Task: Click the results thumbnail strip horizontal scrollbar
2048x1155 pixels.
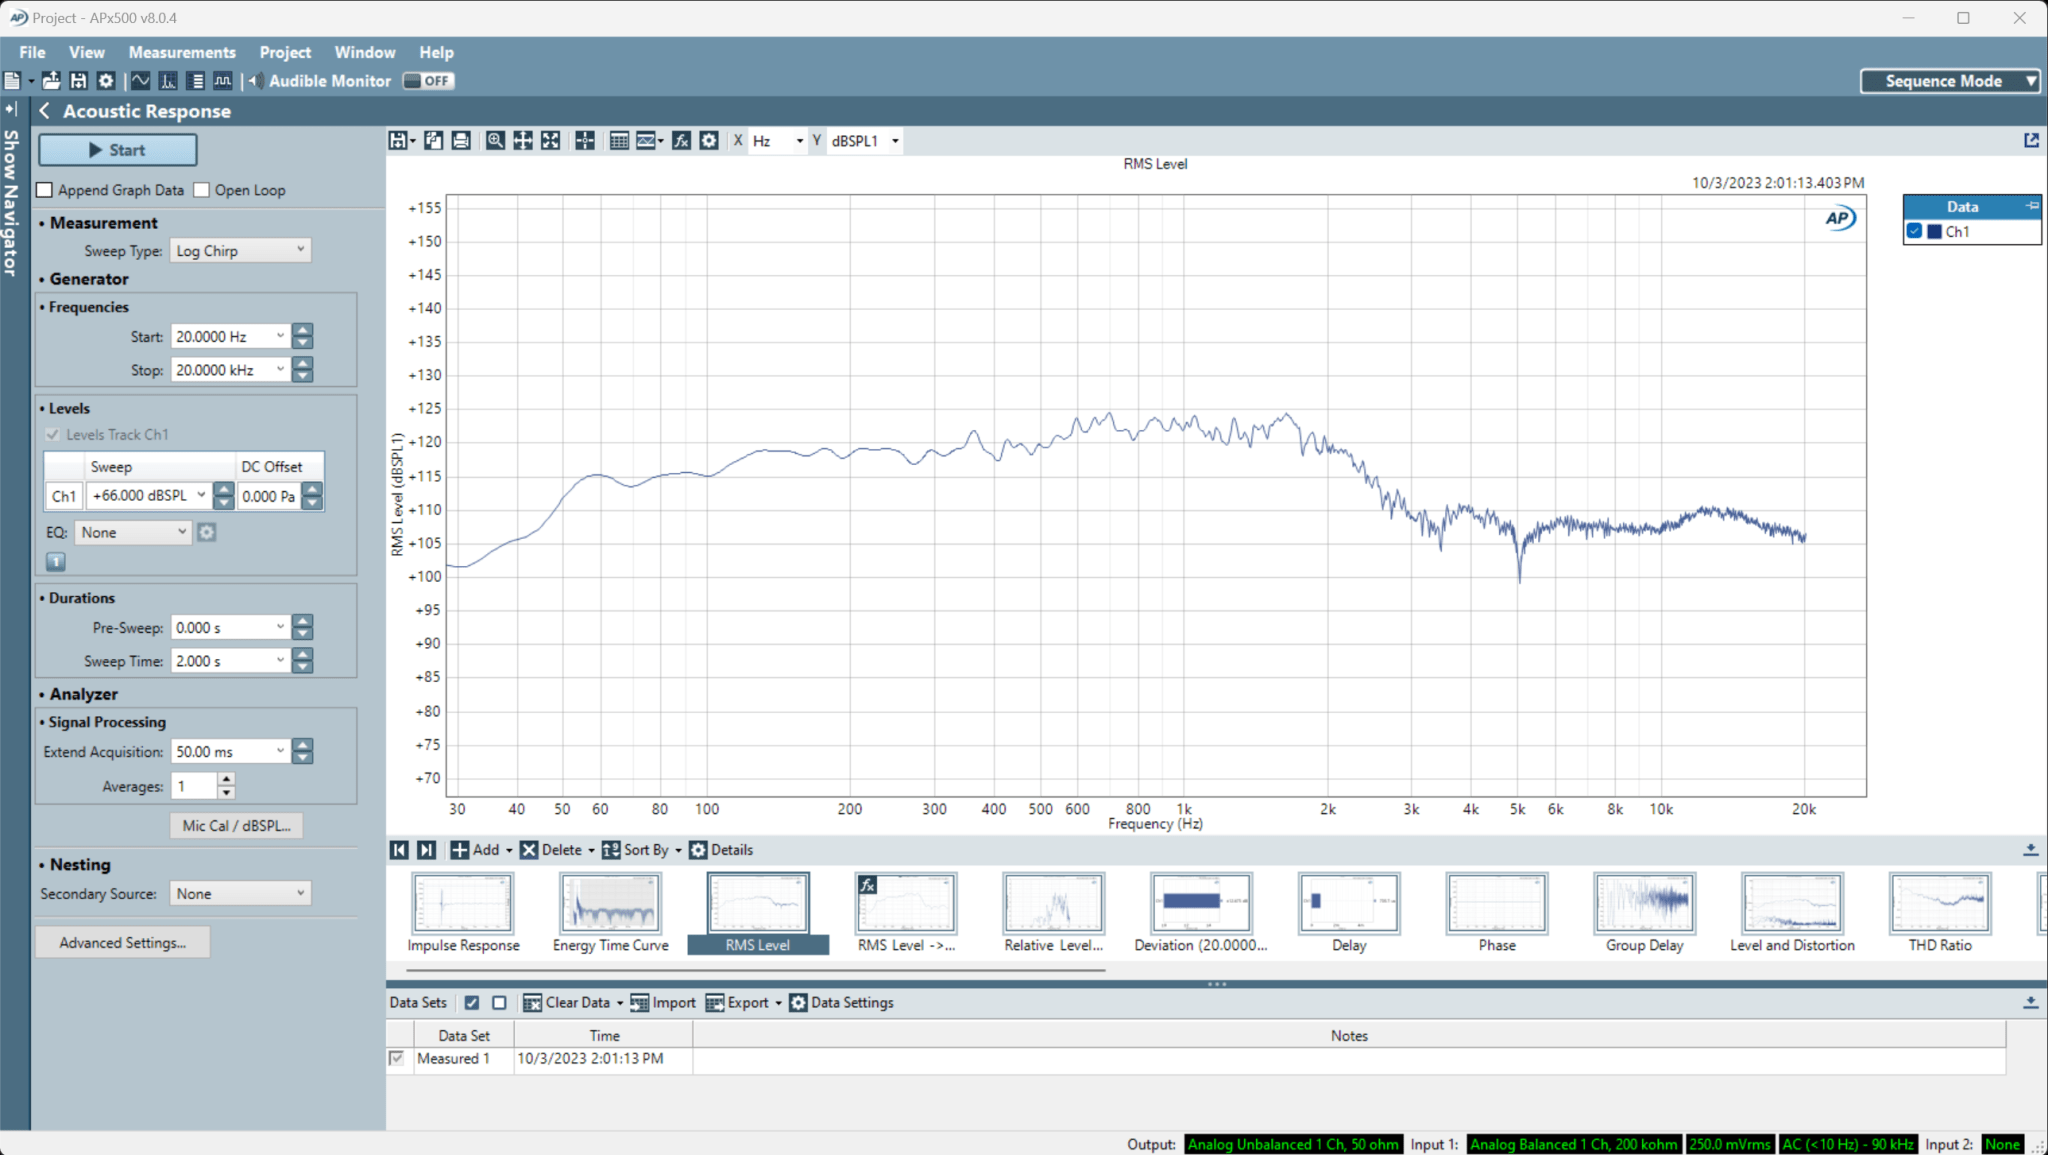Action: point(755,970)
